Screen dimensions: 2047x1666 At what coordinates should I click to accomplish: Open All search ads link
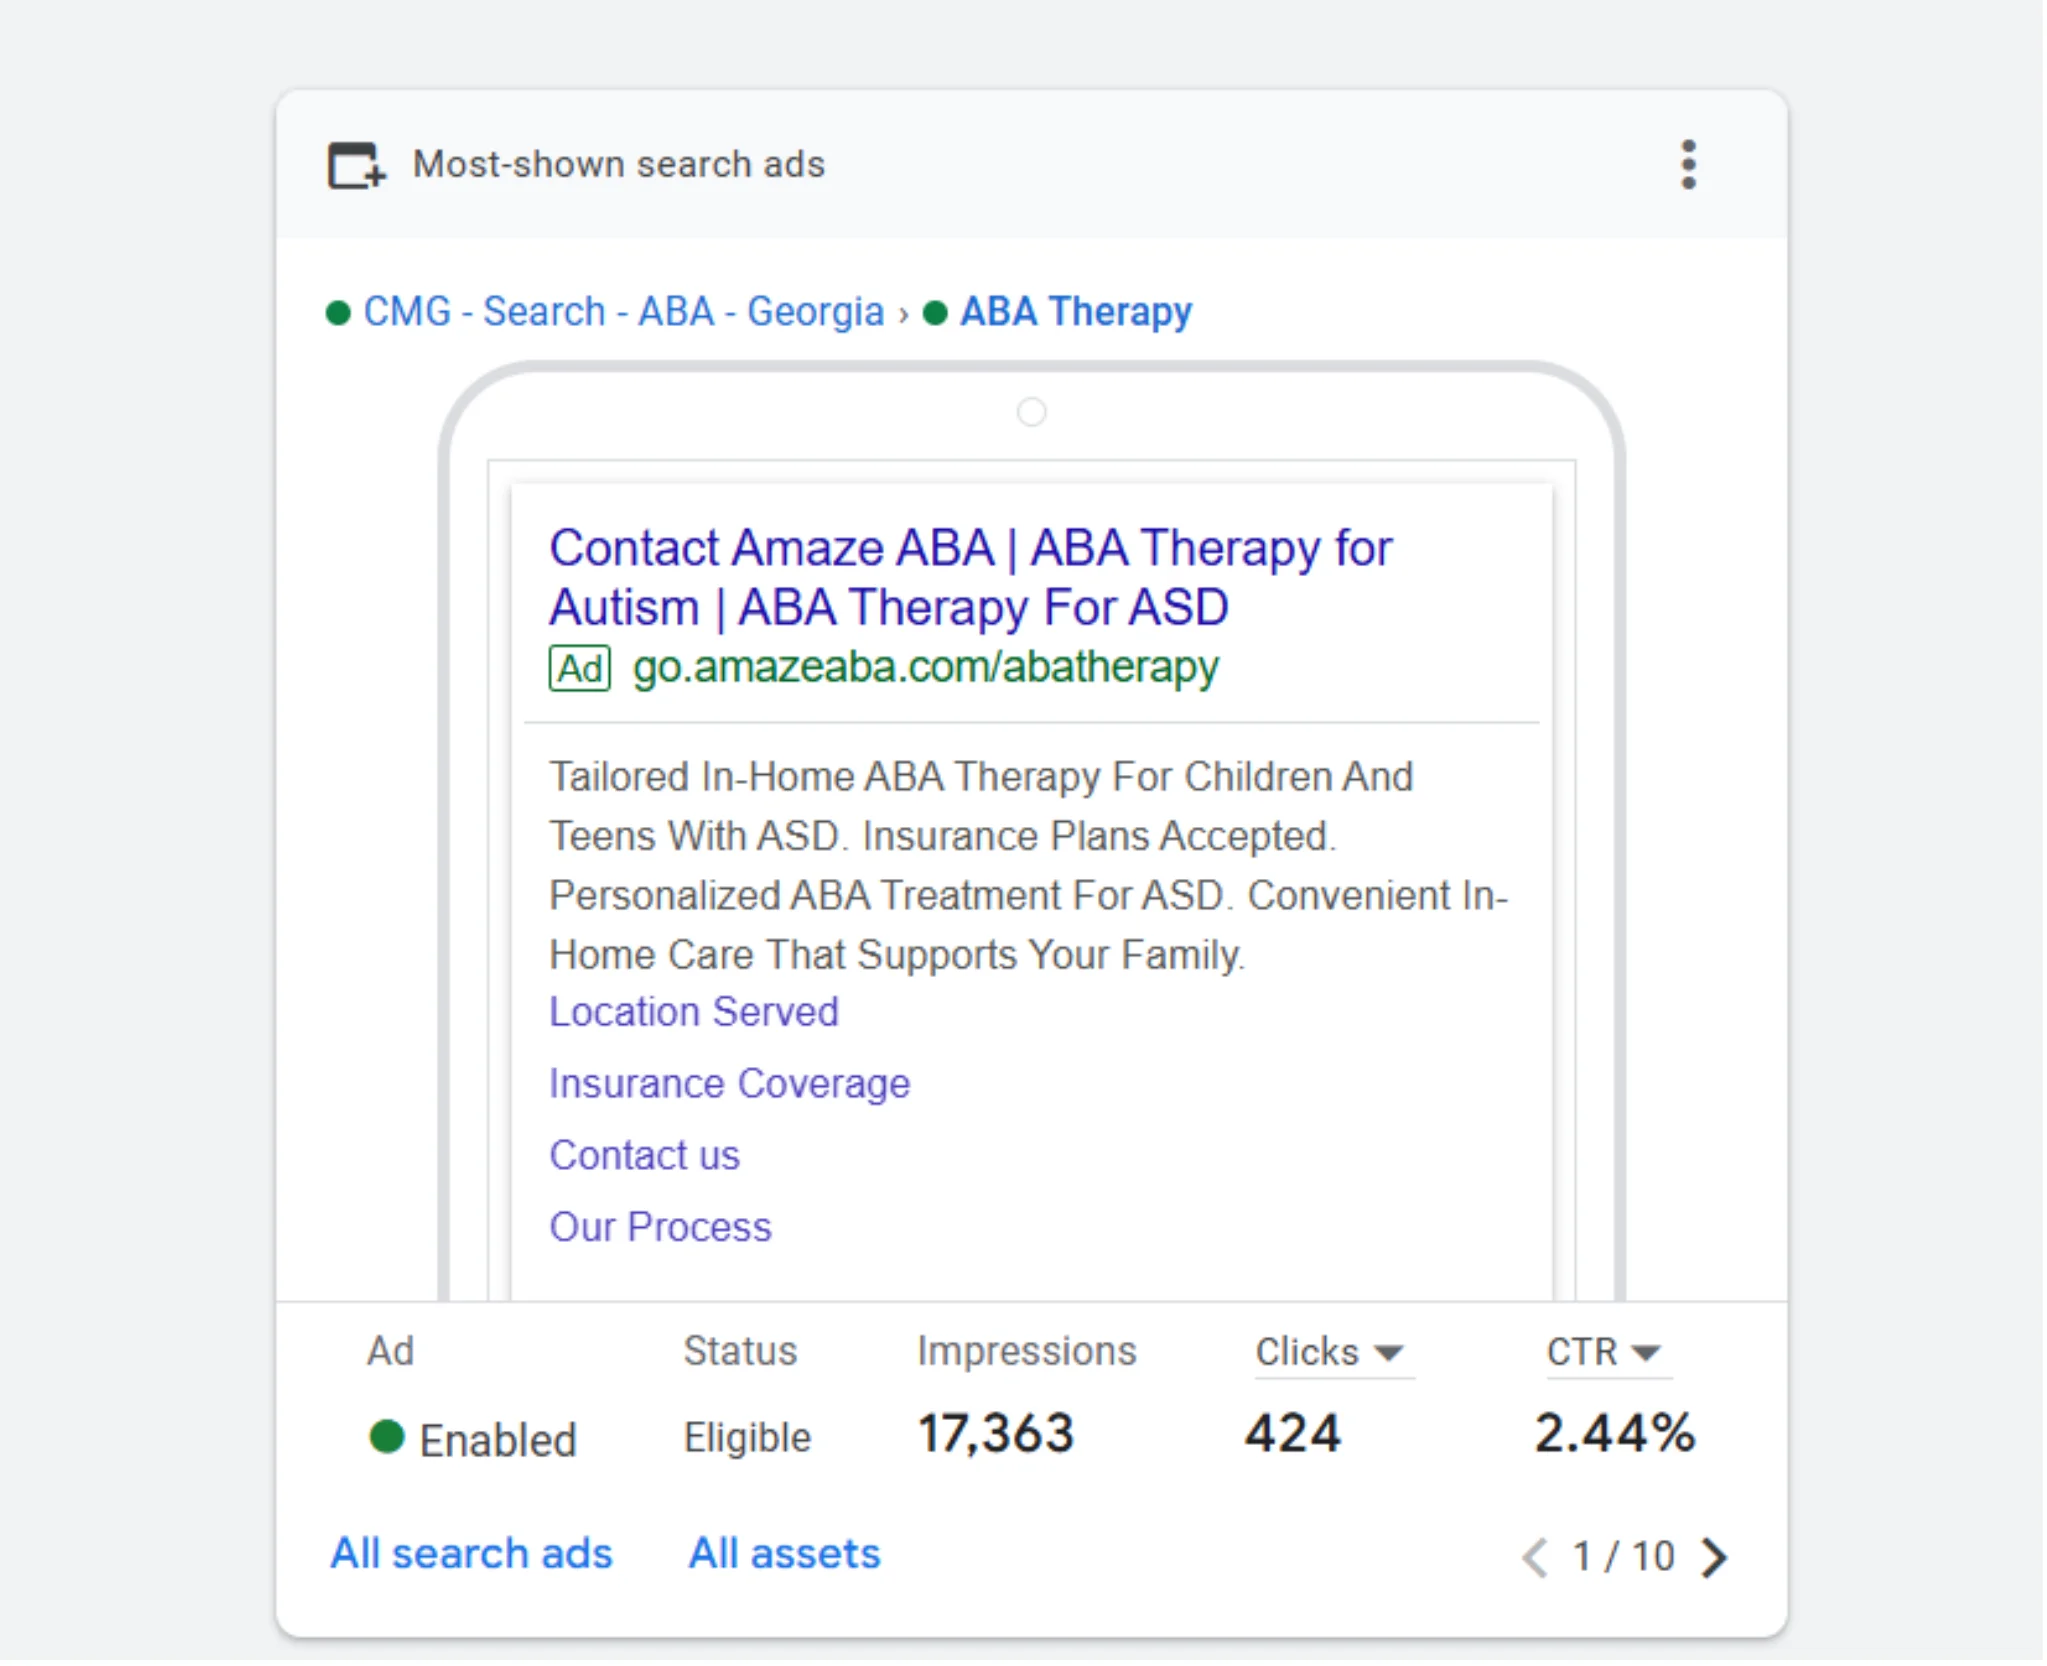coord(471,1554)
